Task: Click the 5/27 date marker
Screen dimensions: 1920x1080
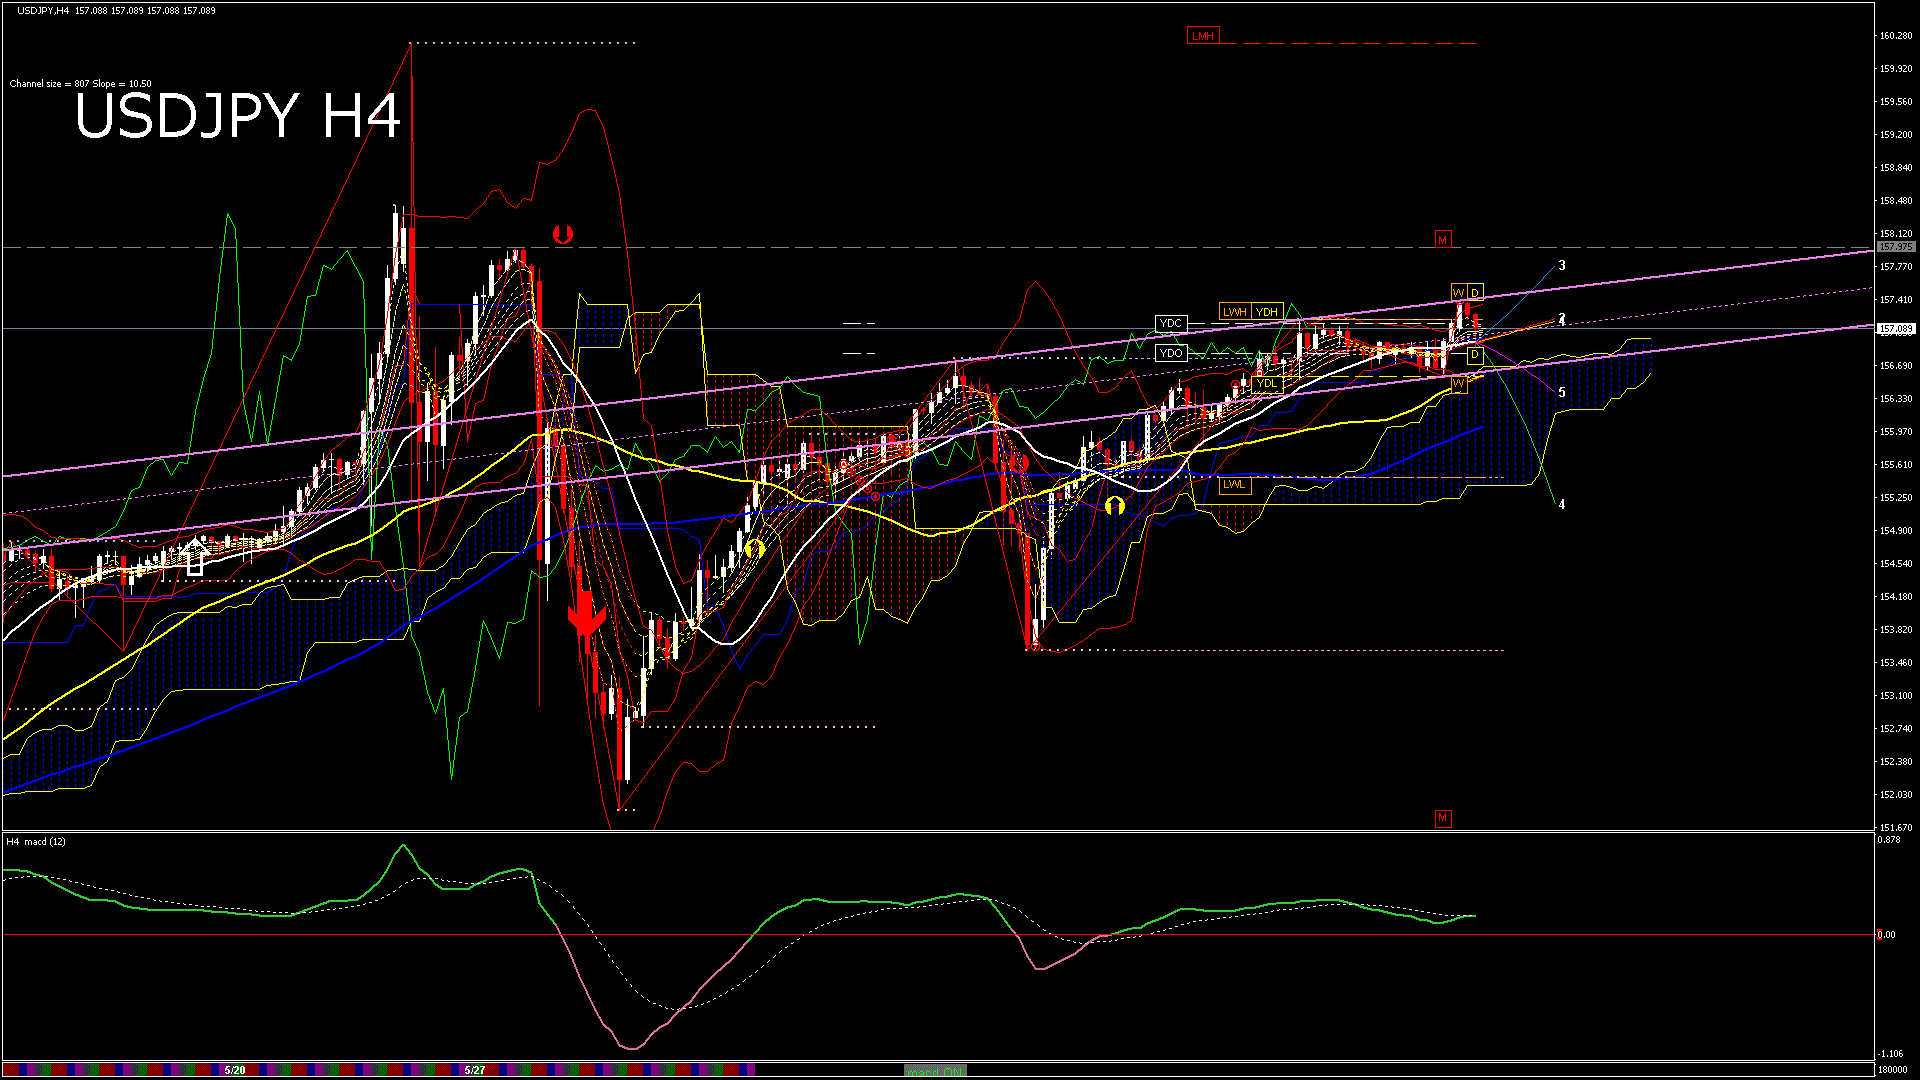Action: click(x=475, y=1070)
